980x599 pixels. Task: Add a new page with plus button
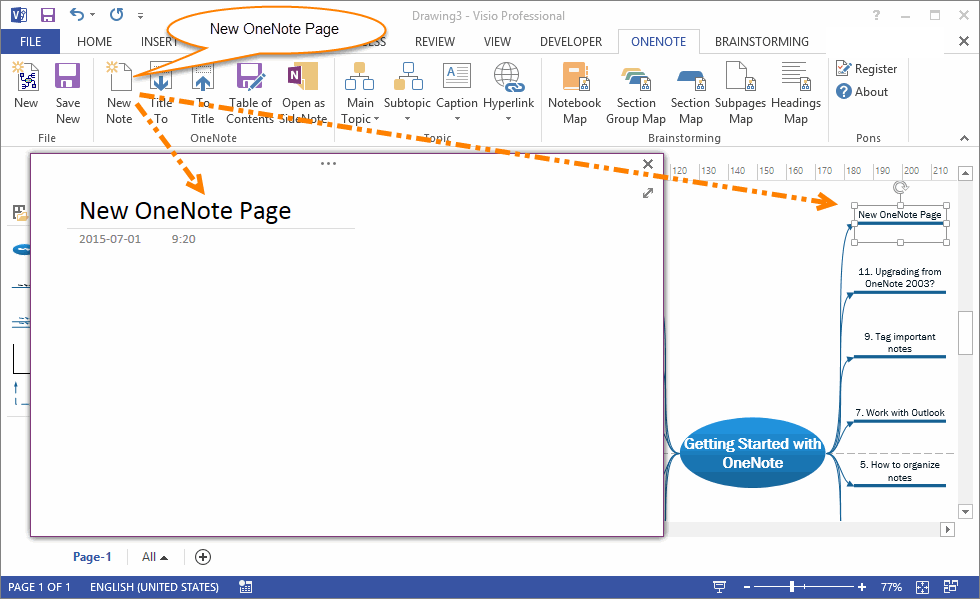click(203, 557)
